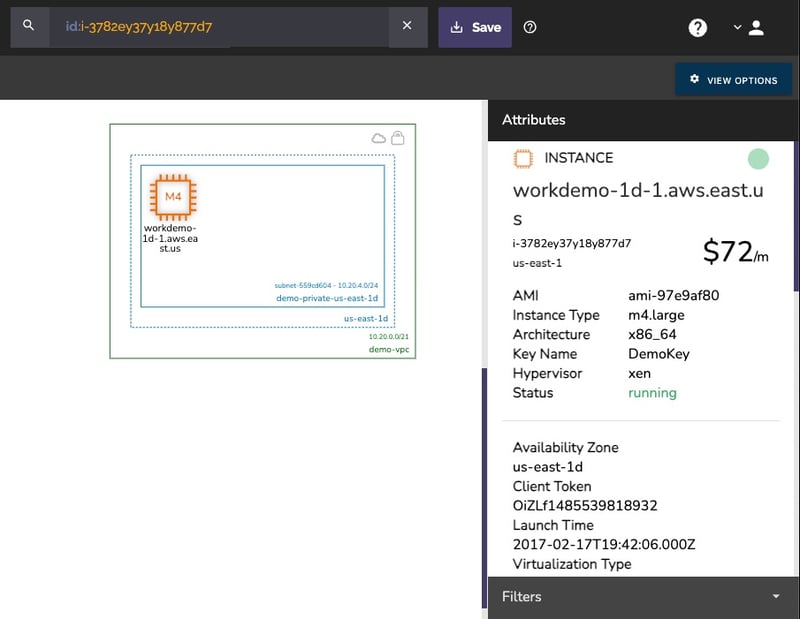Viewport: 800px width, 619px height.
Task: Click the lock icon in demo-vpc
Action: coord(398,138)
